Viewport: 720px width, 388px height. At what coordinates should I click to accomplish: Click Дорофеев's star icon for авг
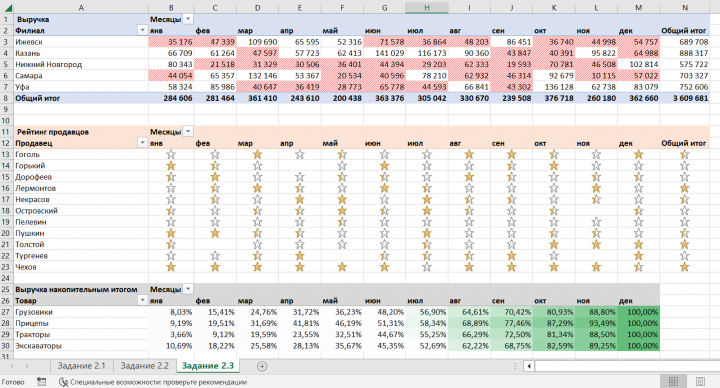(x=469, y=177)
